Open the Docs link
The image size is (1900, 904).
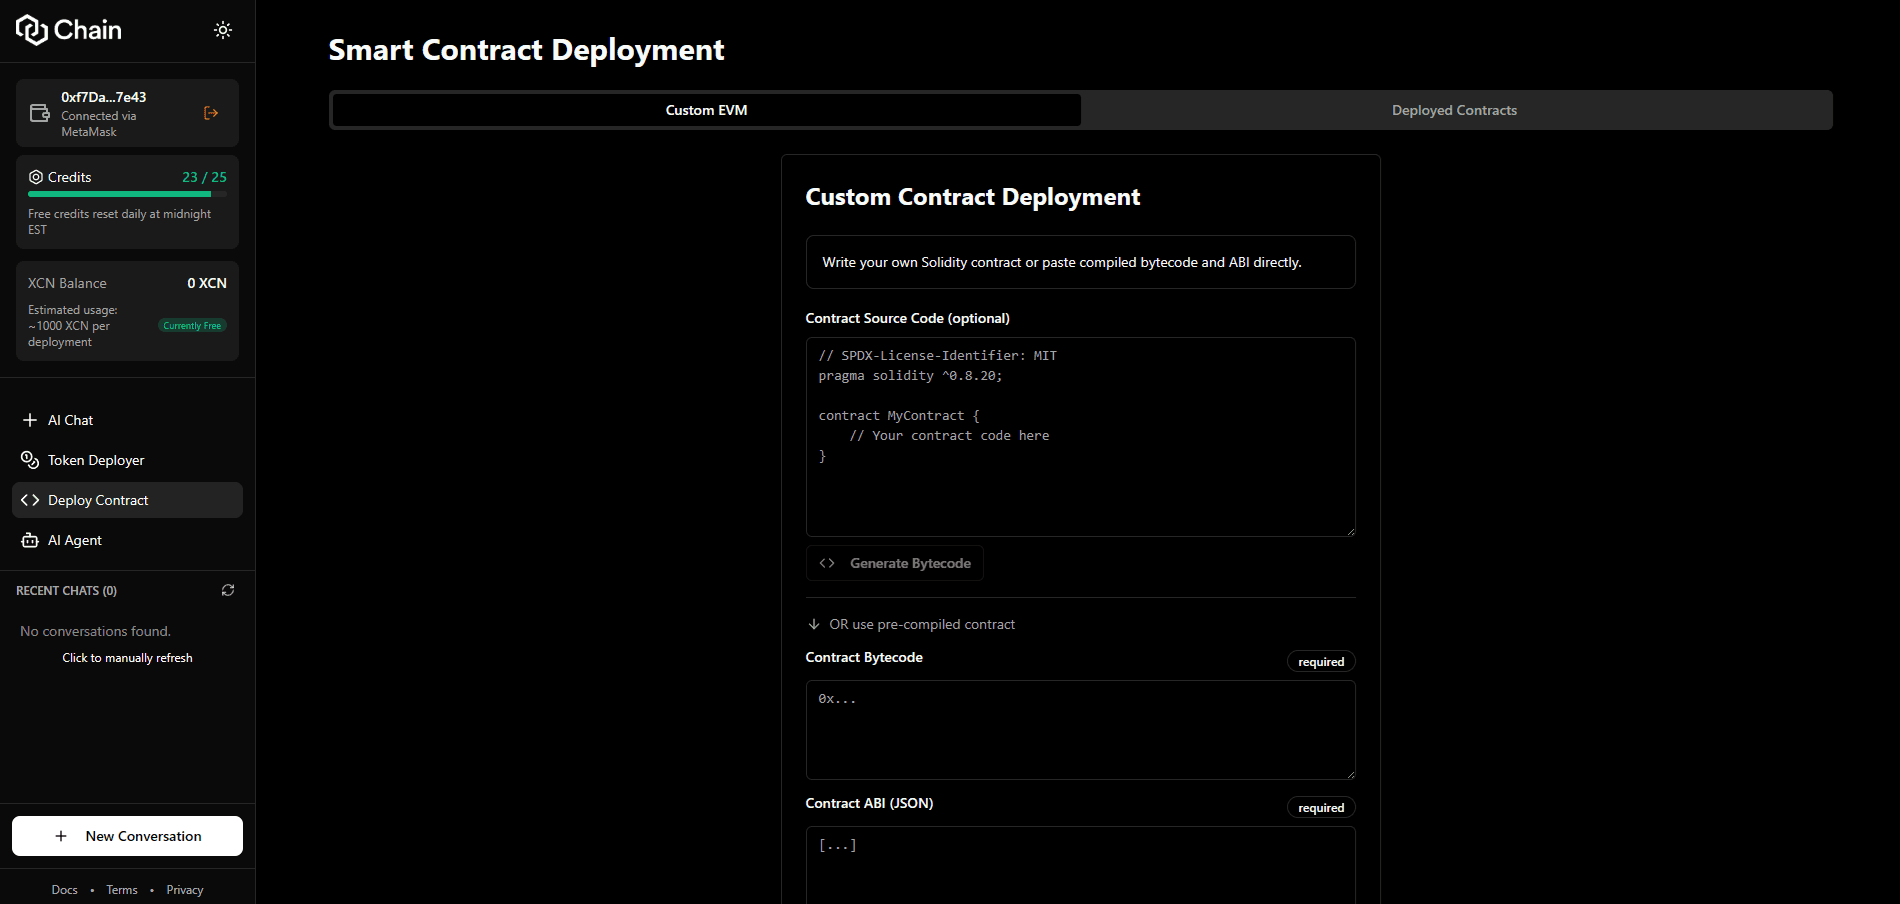click(x=64, y=889)
